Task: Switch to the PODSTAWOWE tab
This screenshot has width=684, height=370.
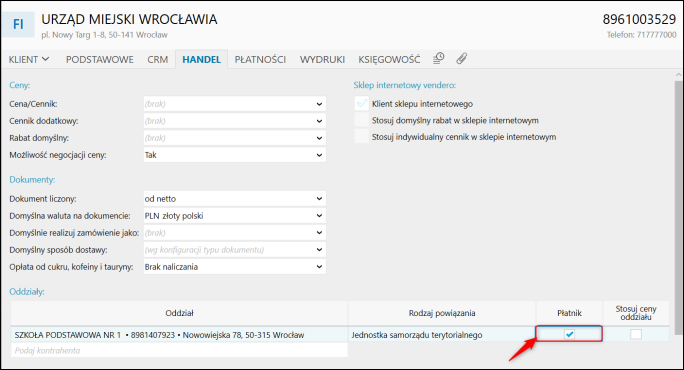Action: [99, 59]
